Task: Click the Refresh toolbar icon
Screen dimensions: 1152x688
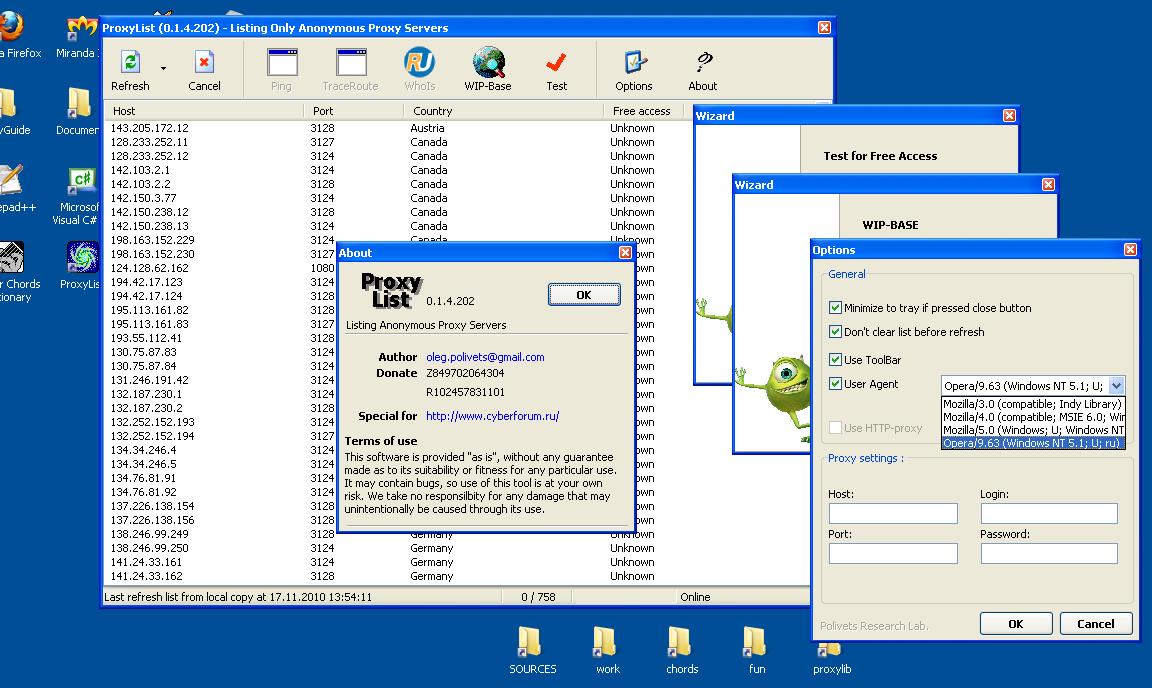Action: pos(130,62)
